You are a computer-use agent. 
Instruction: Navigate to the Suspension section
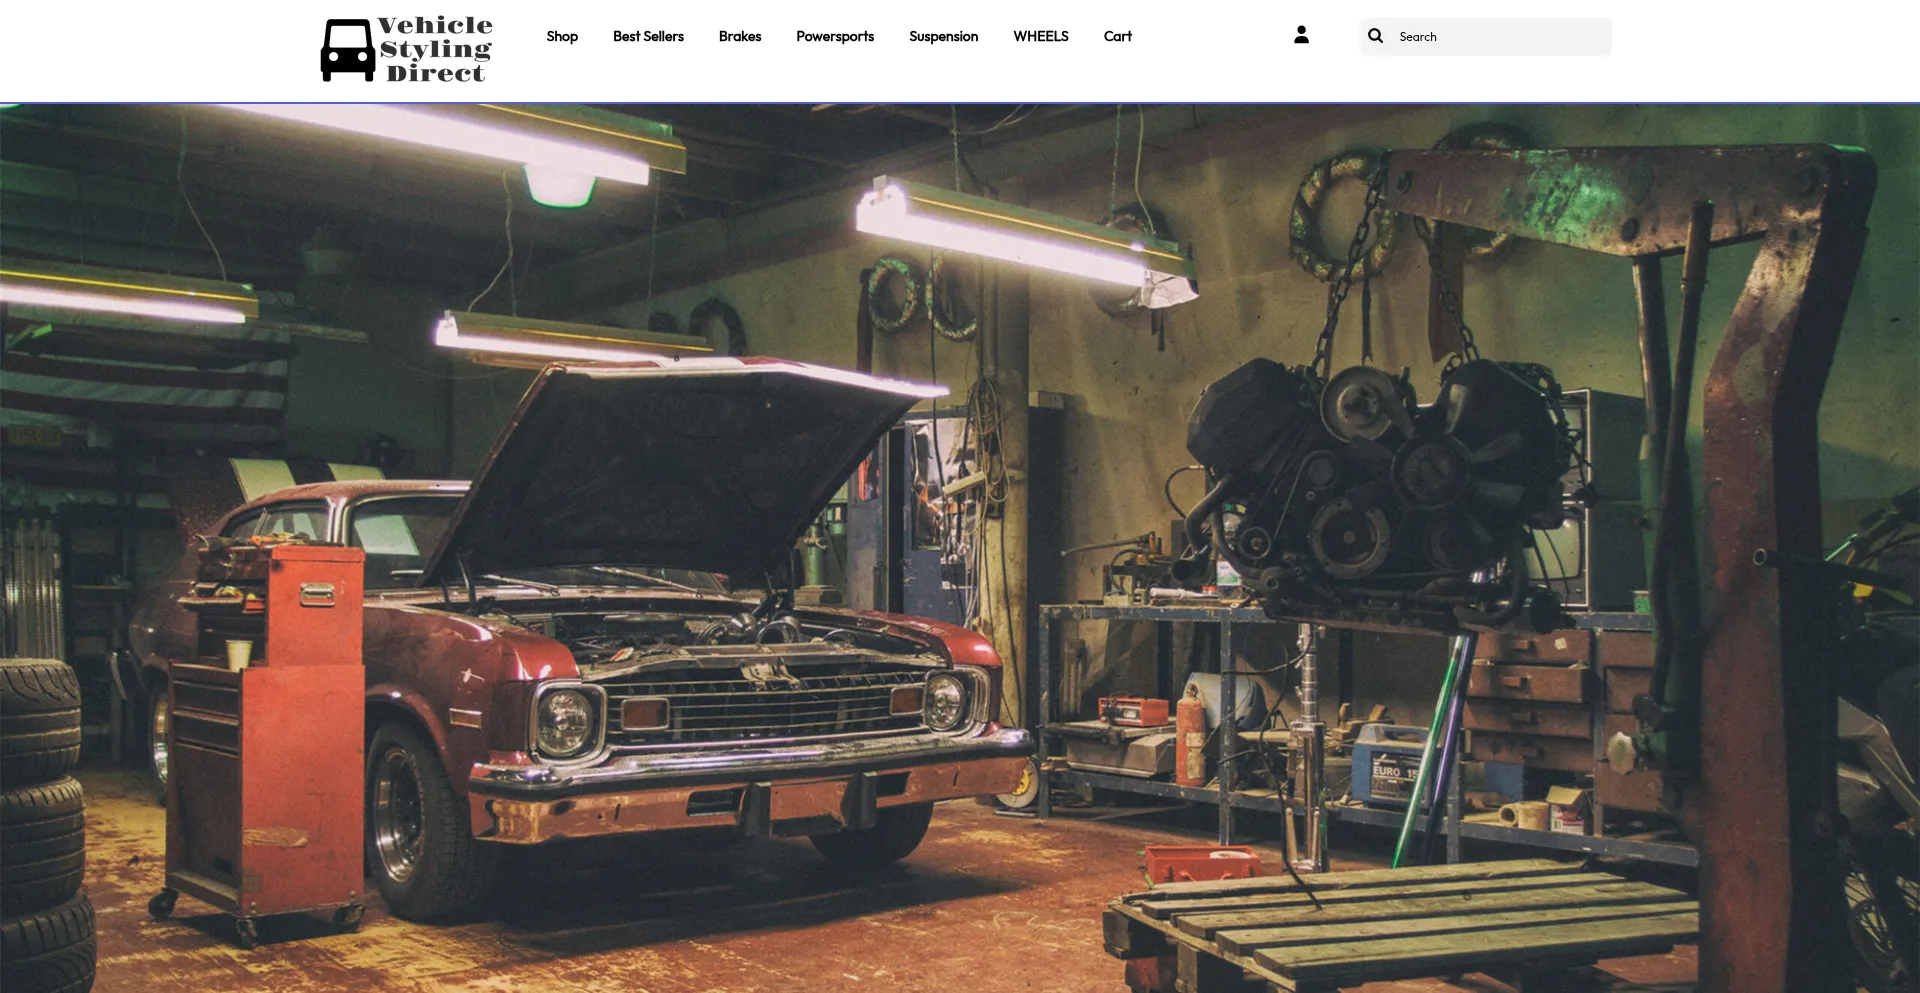coord(943,36)
